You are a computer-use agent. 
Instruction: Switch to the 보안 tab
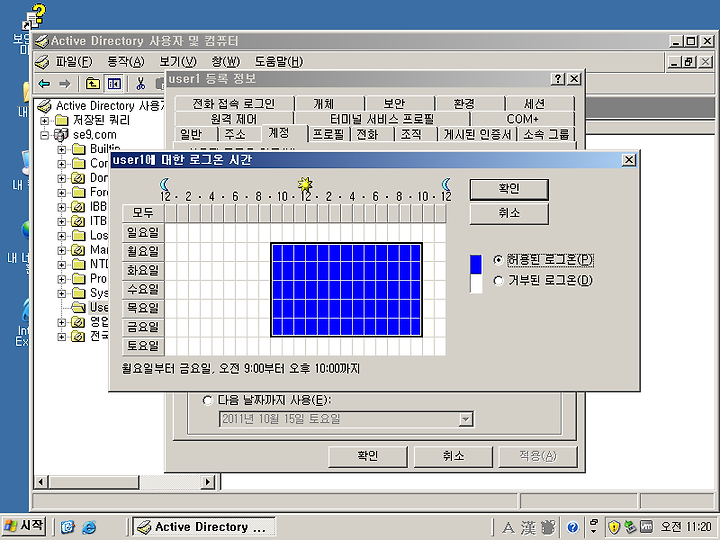click(x=394, y=103)
